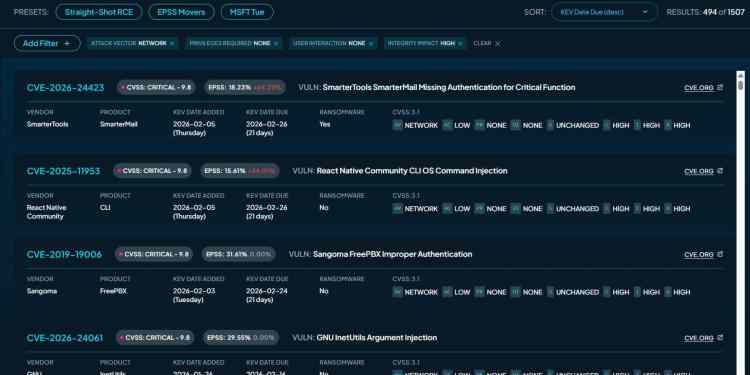Screen dimensions: 750x375
Task: Click the scrollbar thumb of the results list
Action: click(740, 85)
